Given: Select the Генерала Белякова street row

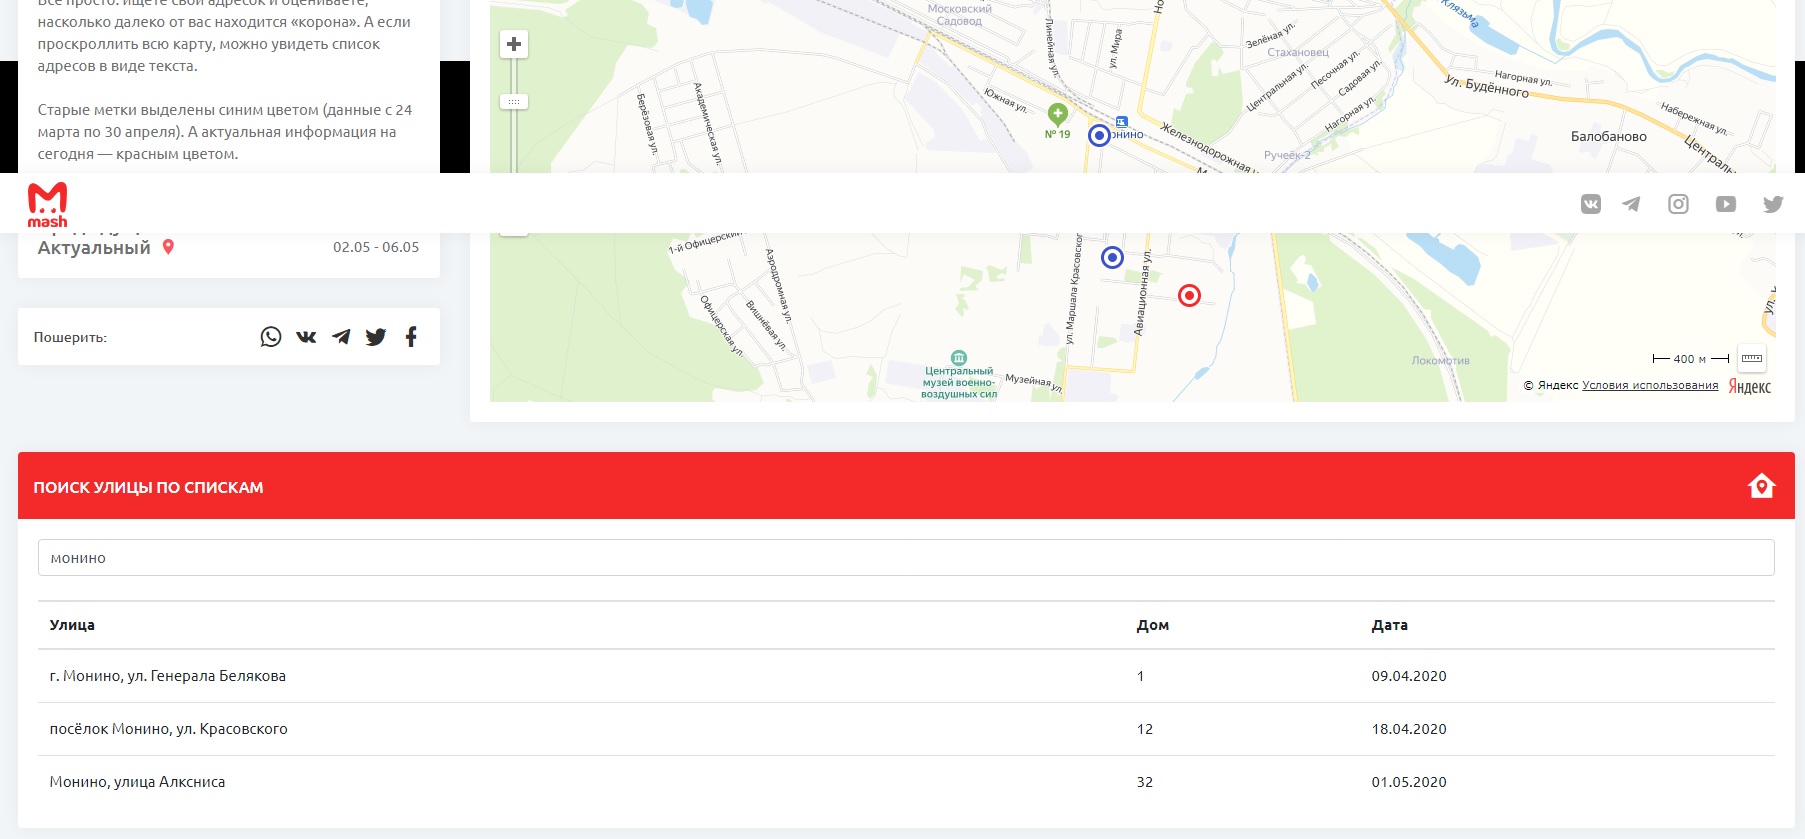Looking at the screenshot, I should pyautogui.click(x=168, y=676).
